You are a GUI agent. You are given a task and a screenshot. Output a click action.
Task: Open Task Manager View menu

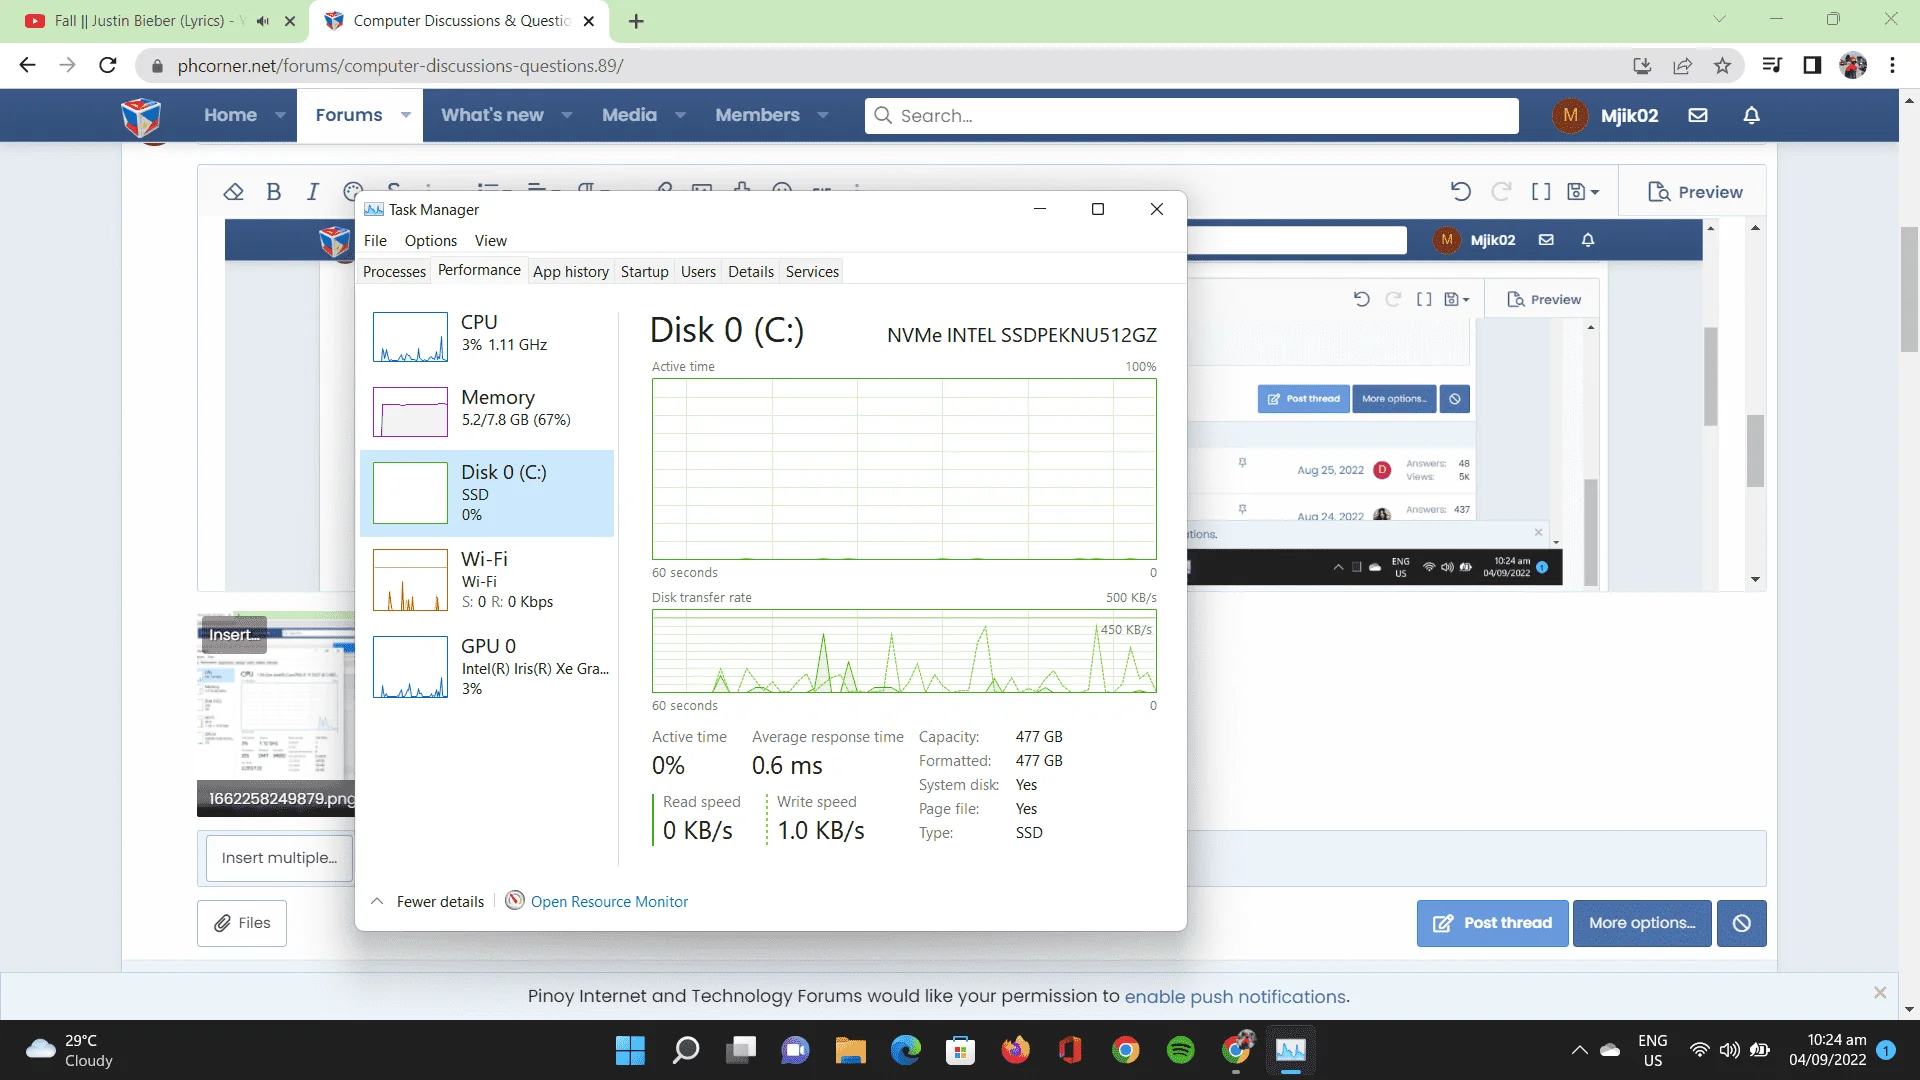click(x=491, y=241)
